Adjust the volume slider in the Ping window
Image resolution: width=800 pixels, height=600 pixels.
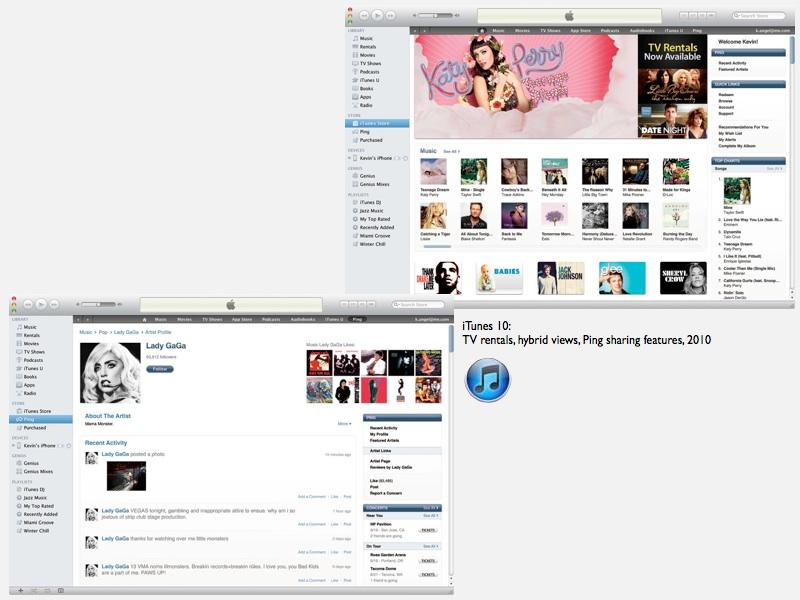click(x=99, y=305)
